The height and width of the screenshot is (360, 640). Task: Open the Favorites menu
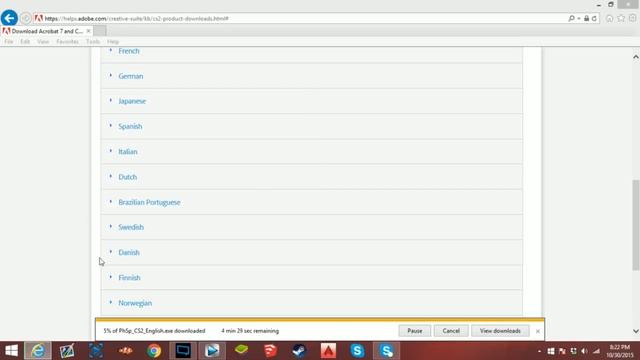67,42
